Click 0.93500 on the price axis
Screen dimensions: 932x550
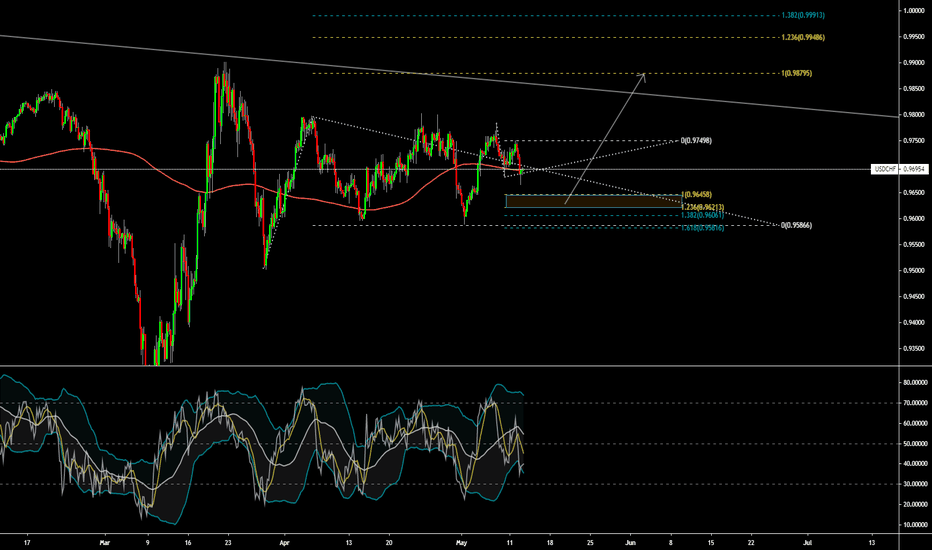point(913,349)
